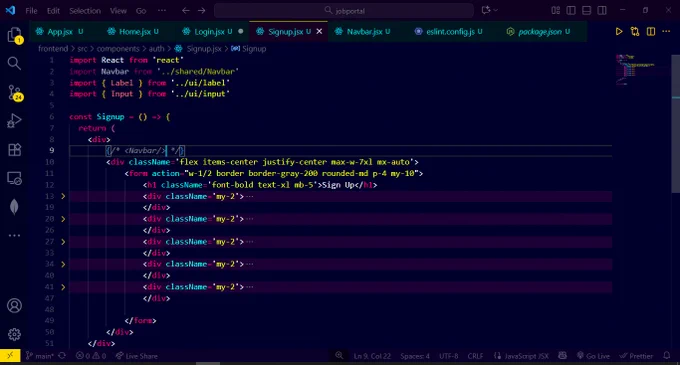Screen dimensions: 680x365
Task: Click the minimap code preview
Action: click(635, 69)
